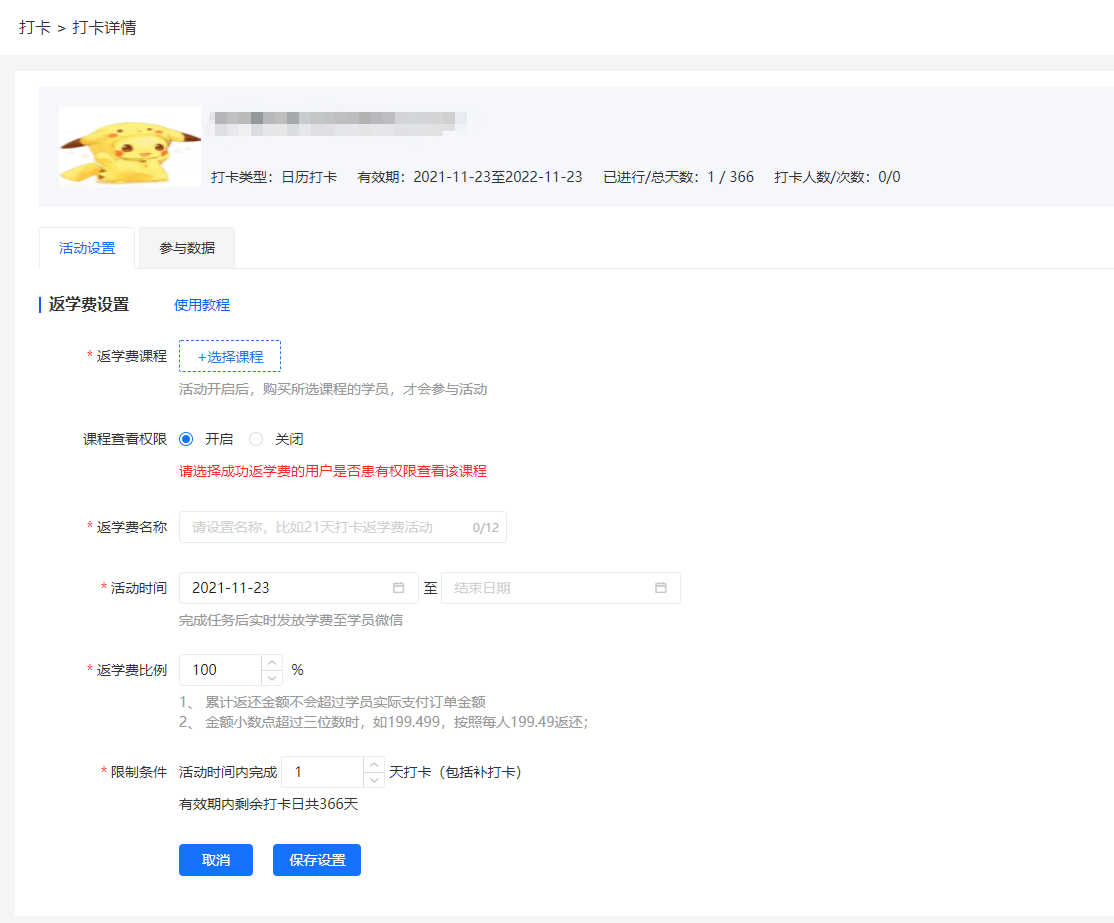Click the 取消 button
The image size is (1114, 923).
tap(216, 860)
